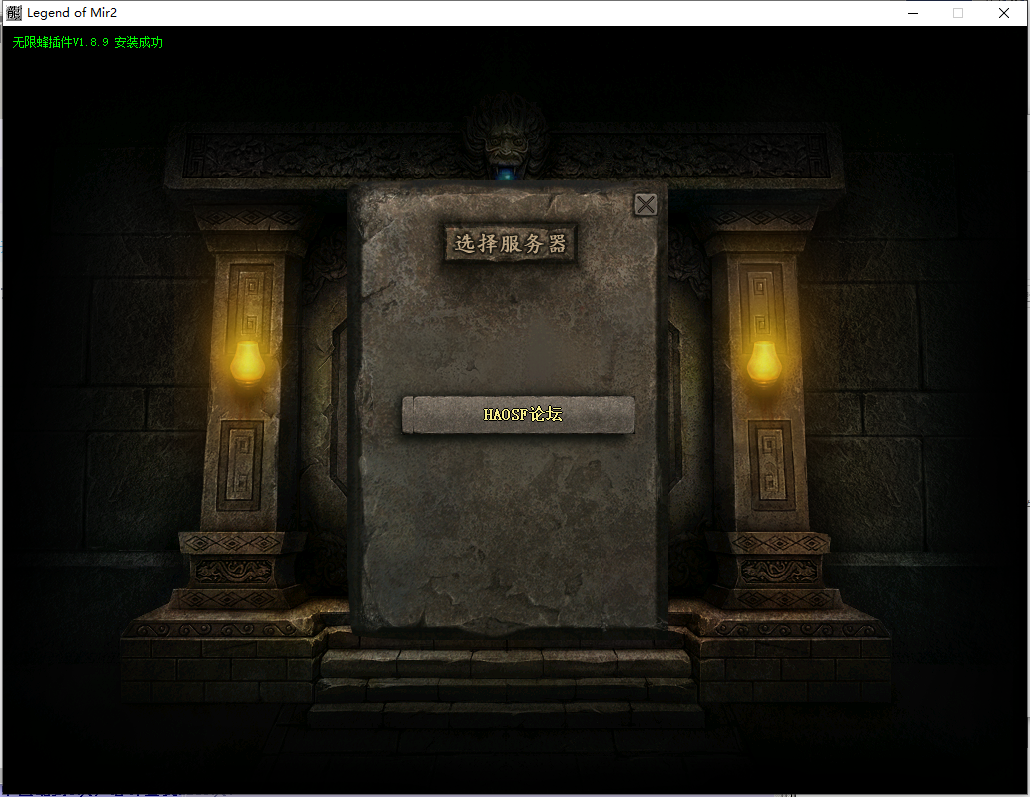1030x797 pixels.
Task: Click the glowing lantern on right pillar
Action: 764,361
